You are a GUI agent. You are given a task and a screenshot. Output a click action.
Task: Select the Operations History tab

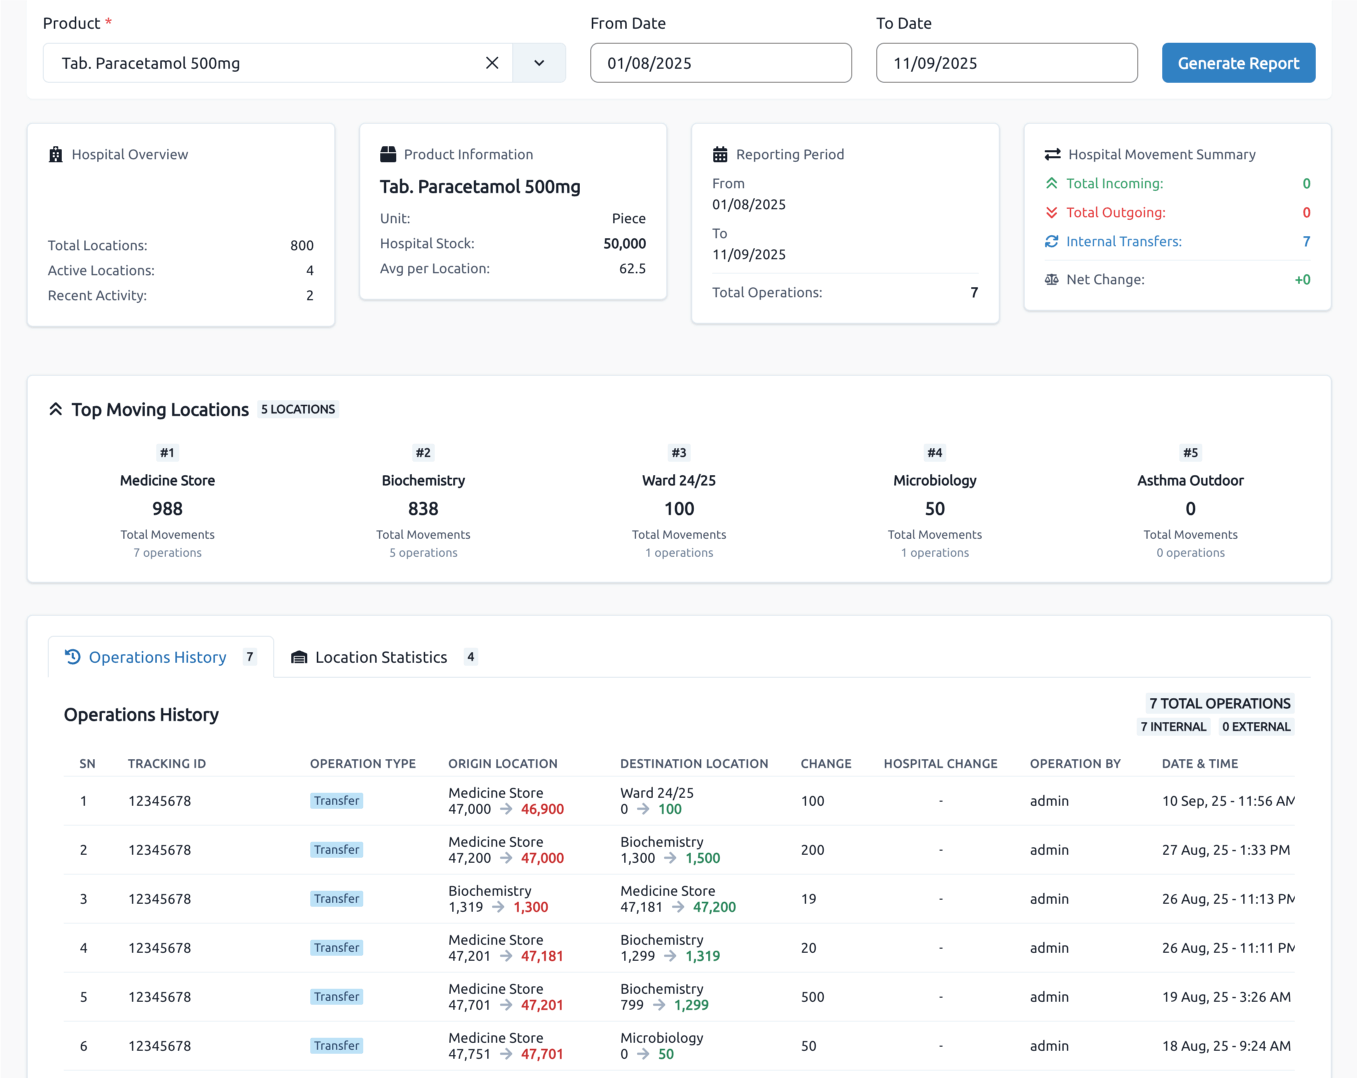pos(157,656)
